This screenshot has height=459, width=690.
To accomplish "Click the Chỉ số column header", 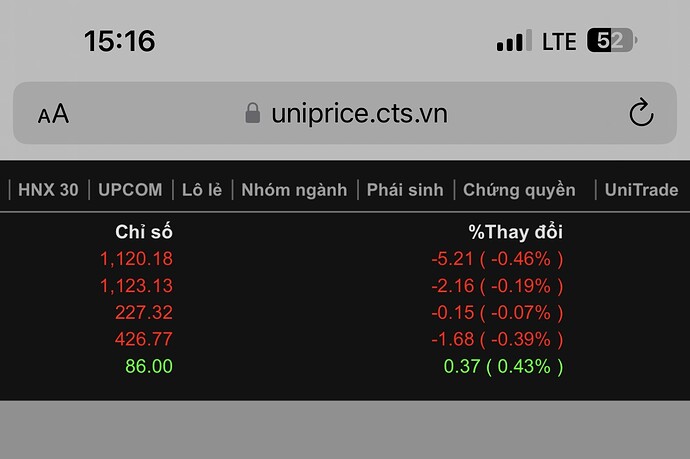I will pyautogui.click(x=143, y=232).
